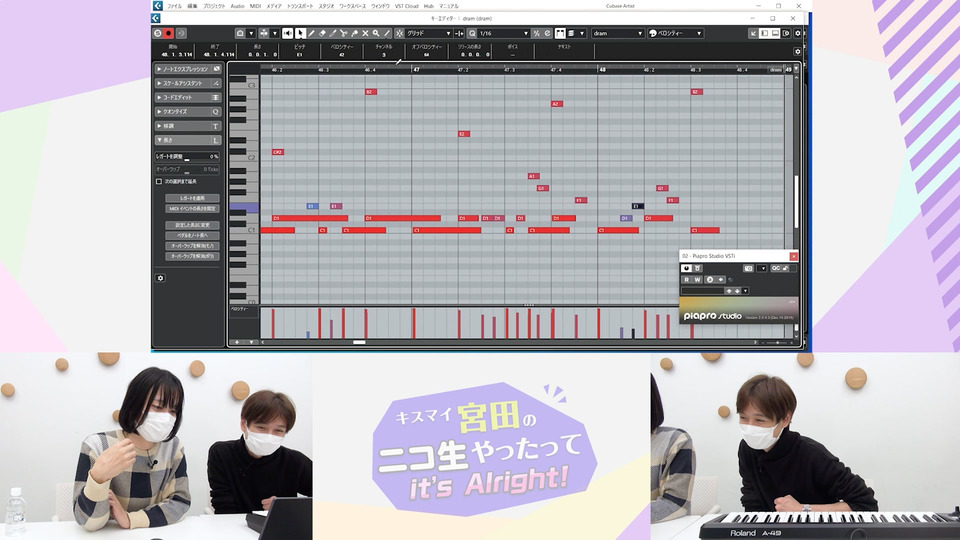Expand スケールアシスタント section
This screenshot has height=540, width=960.
pos(188,83)
